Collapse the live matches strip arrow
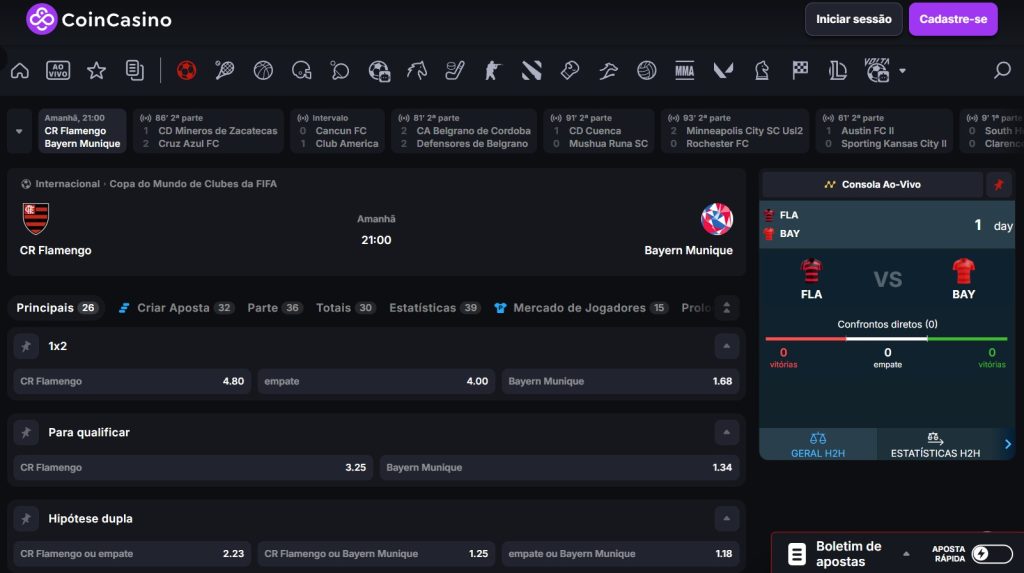 click(x=19, y=131)
